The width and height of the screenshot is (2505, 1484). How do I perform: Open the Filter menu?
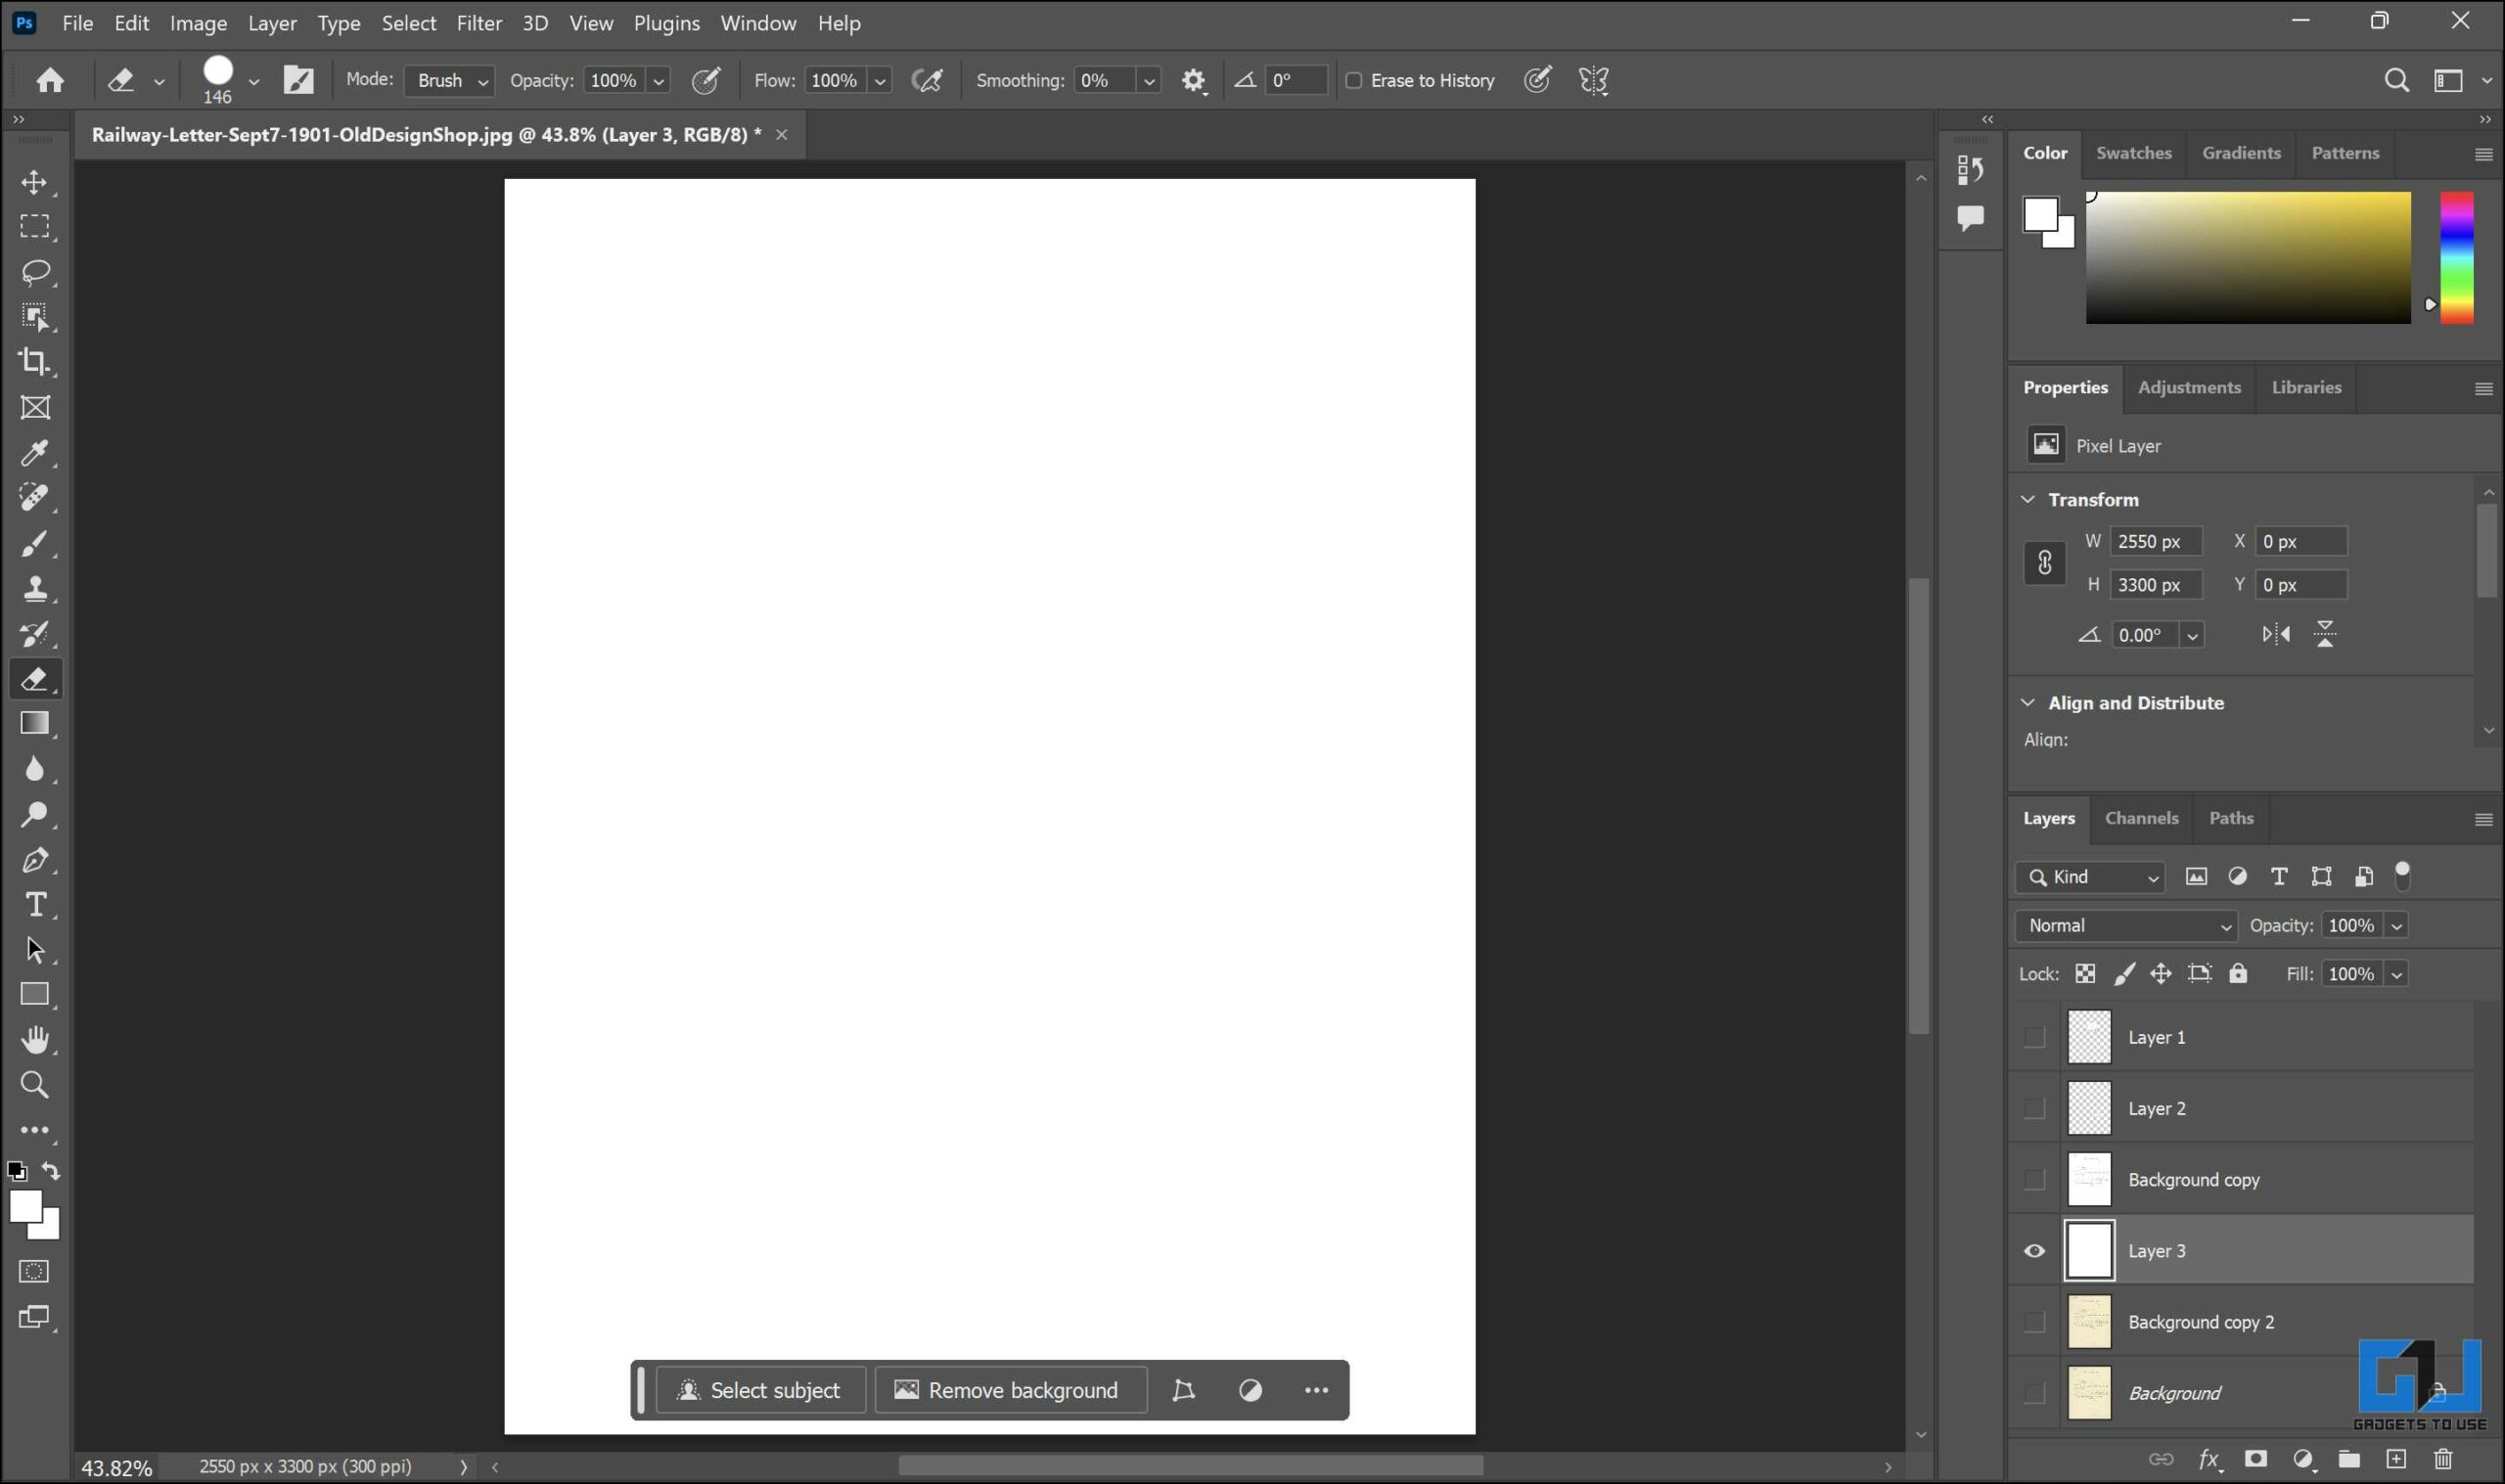coord(479,23)
